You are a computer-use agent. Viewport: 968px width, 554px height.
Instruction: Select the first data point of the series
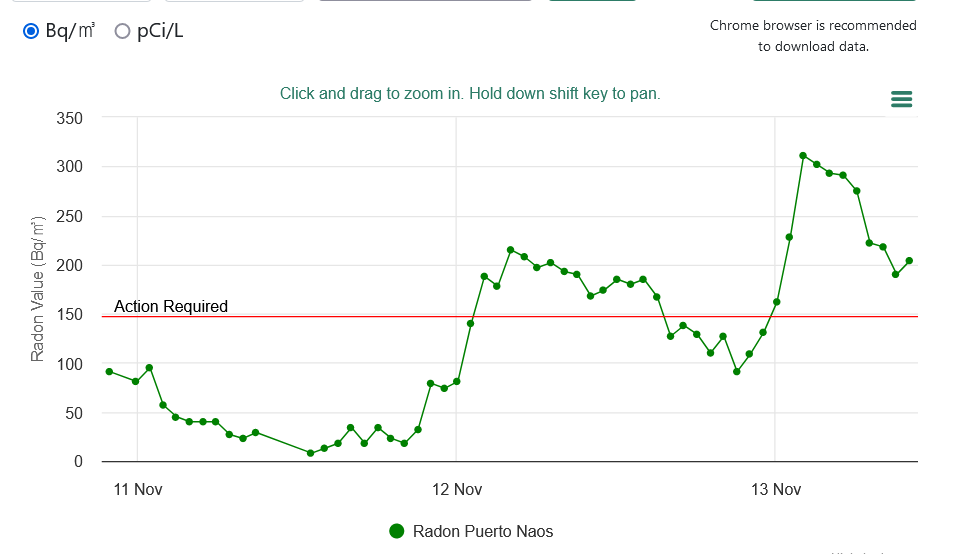109,372
